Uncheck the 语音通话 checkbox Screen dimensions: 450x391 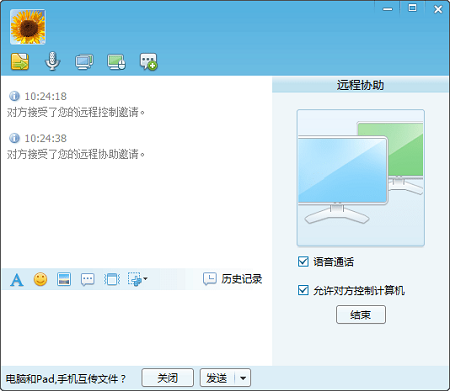click(303, 262)
